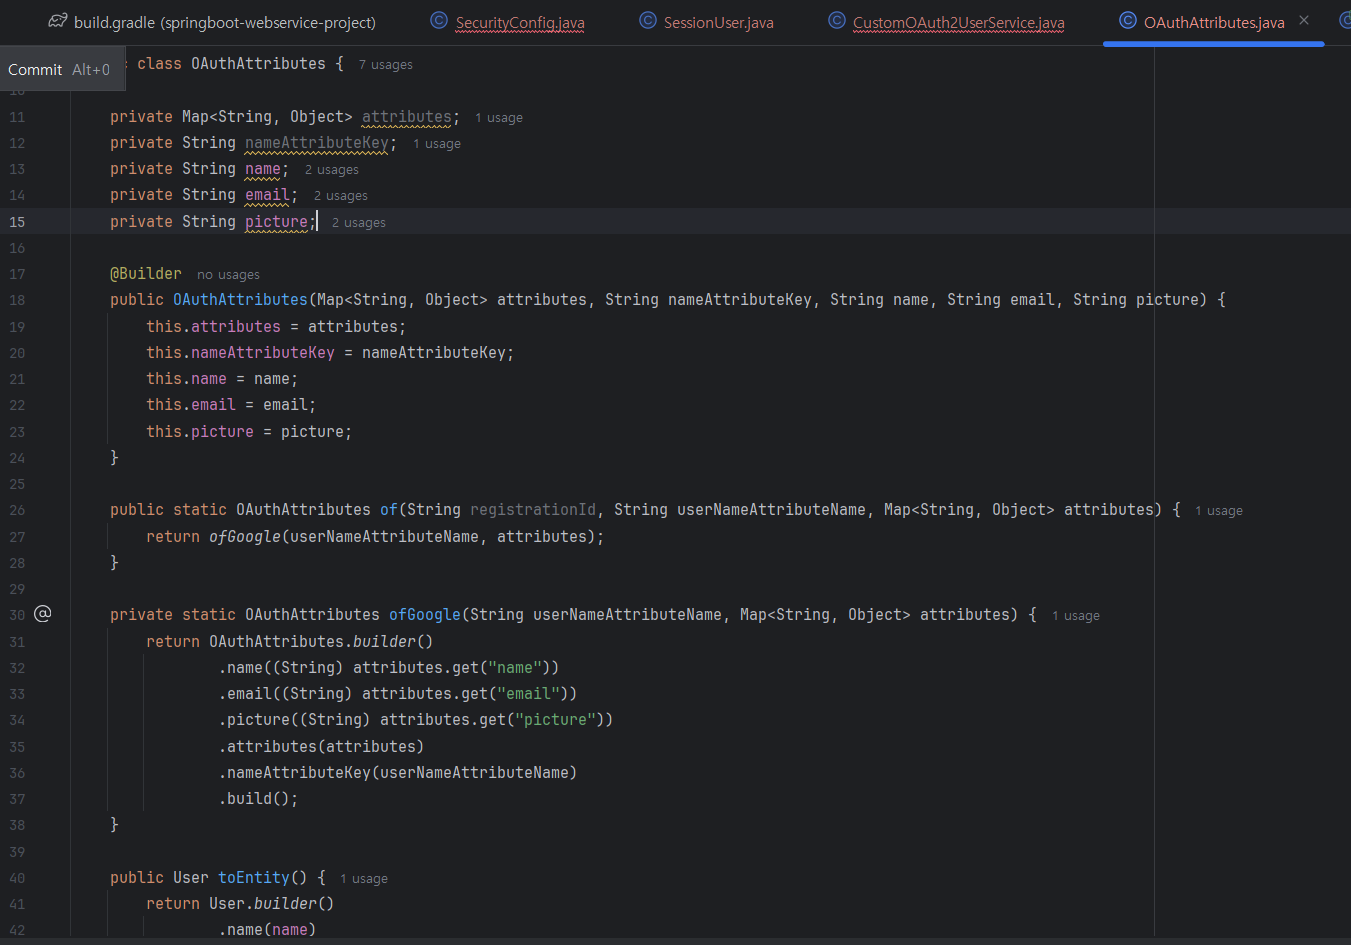Select the OAuthAttributes.java tab
Image resolution: width=1351 pixels, height=945 pixels.
(1214, 22)
